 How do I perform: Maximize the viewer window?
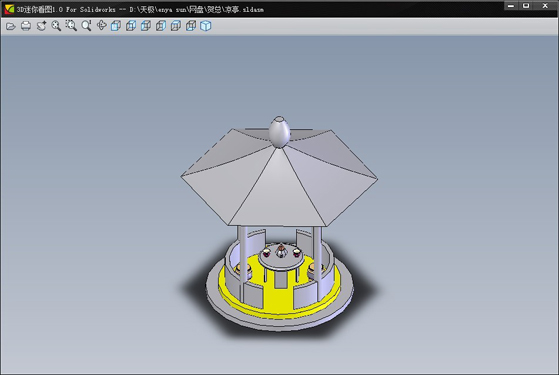pyautogui.click(x=526, y=5)
